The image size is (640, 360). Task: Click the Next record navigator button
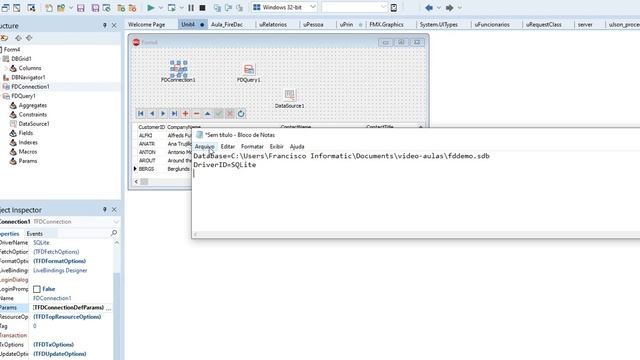(x=163, y=113)
